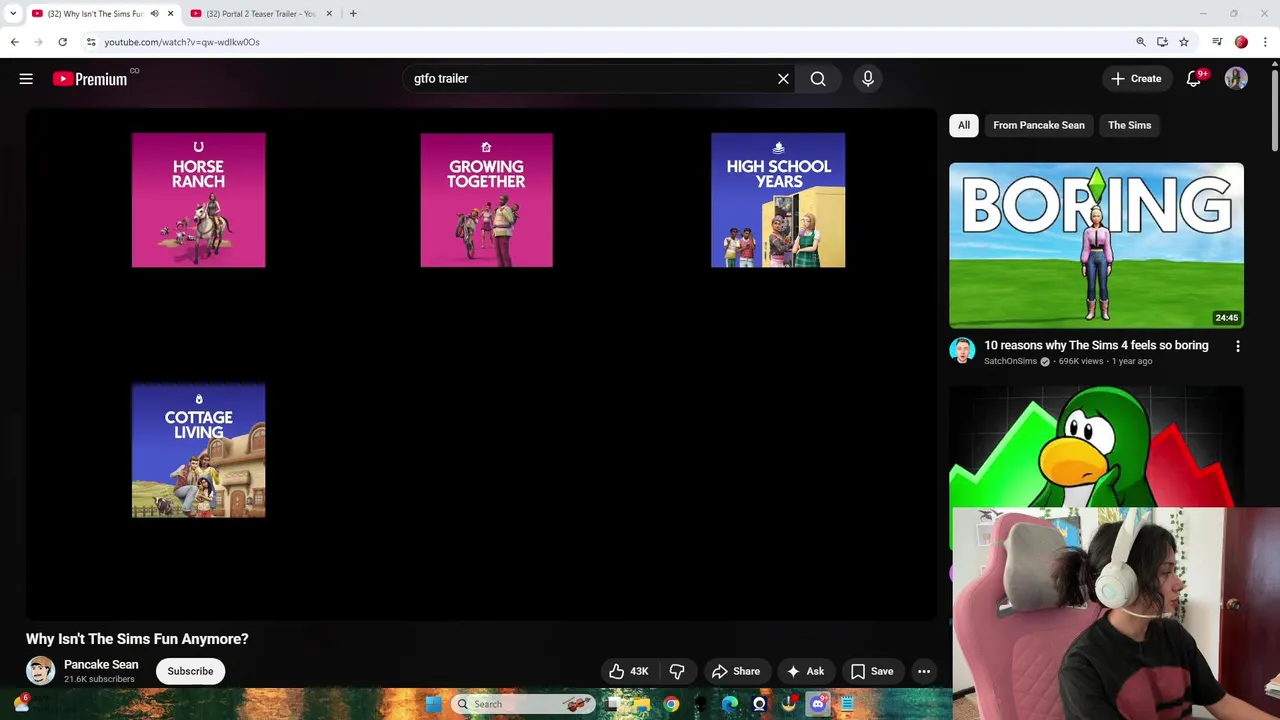Bookmark this page with the star

1184,42
